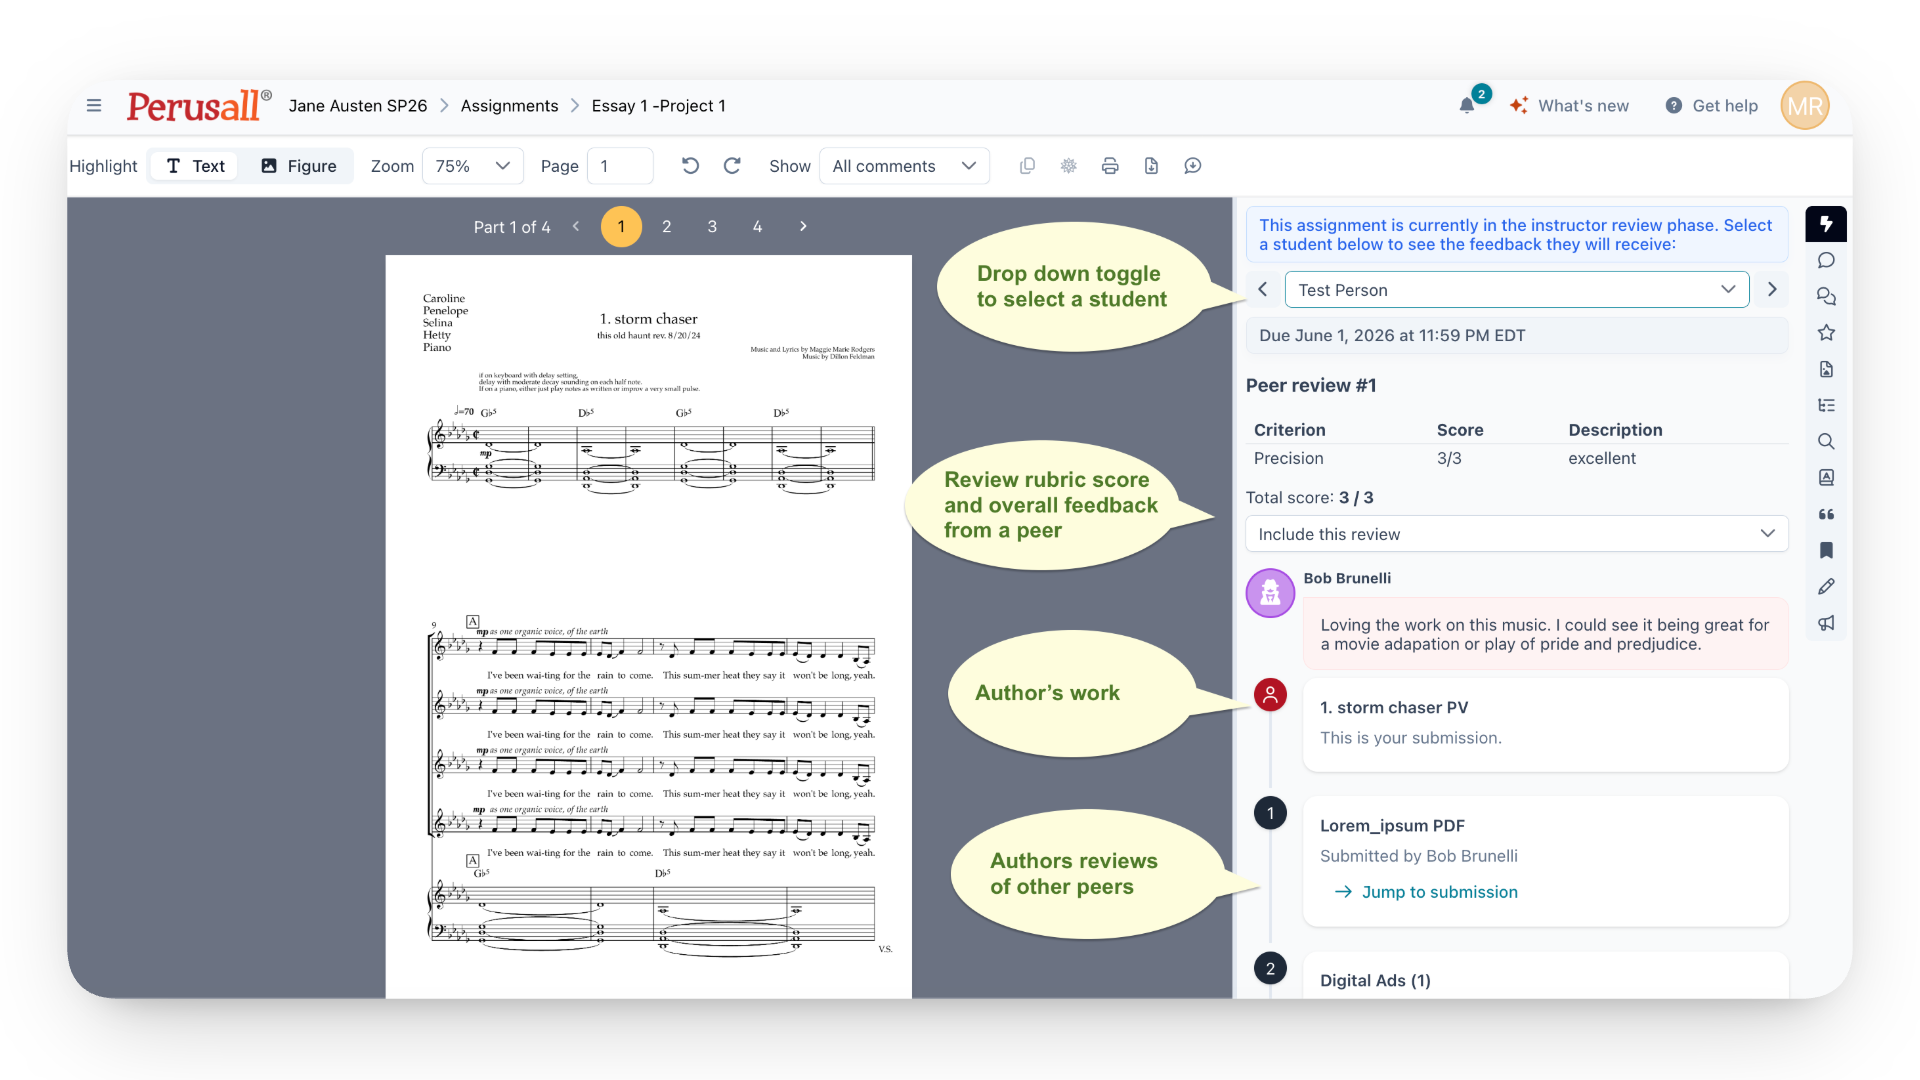The width and height of the screenshot is (1920, 1080).
Task: Select part 1 in pager
Action: click(621, 227)
